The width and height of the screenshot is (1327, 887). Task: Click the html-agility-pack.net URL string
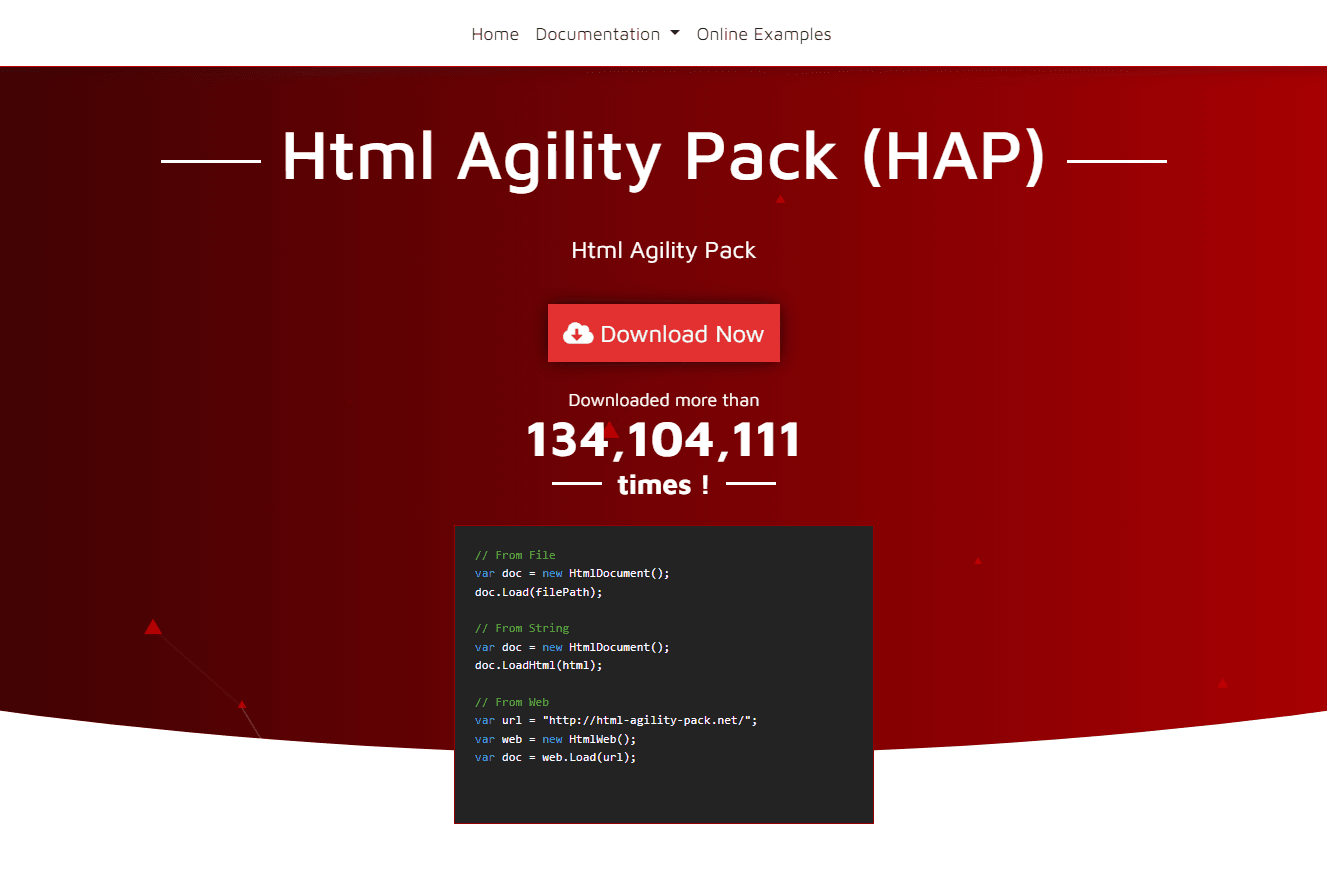[647, 720]
